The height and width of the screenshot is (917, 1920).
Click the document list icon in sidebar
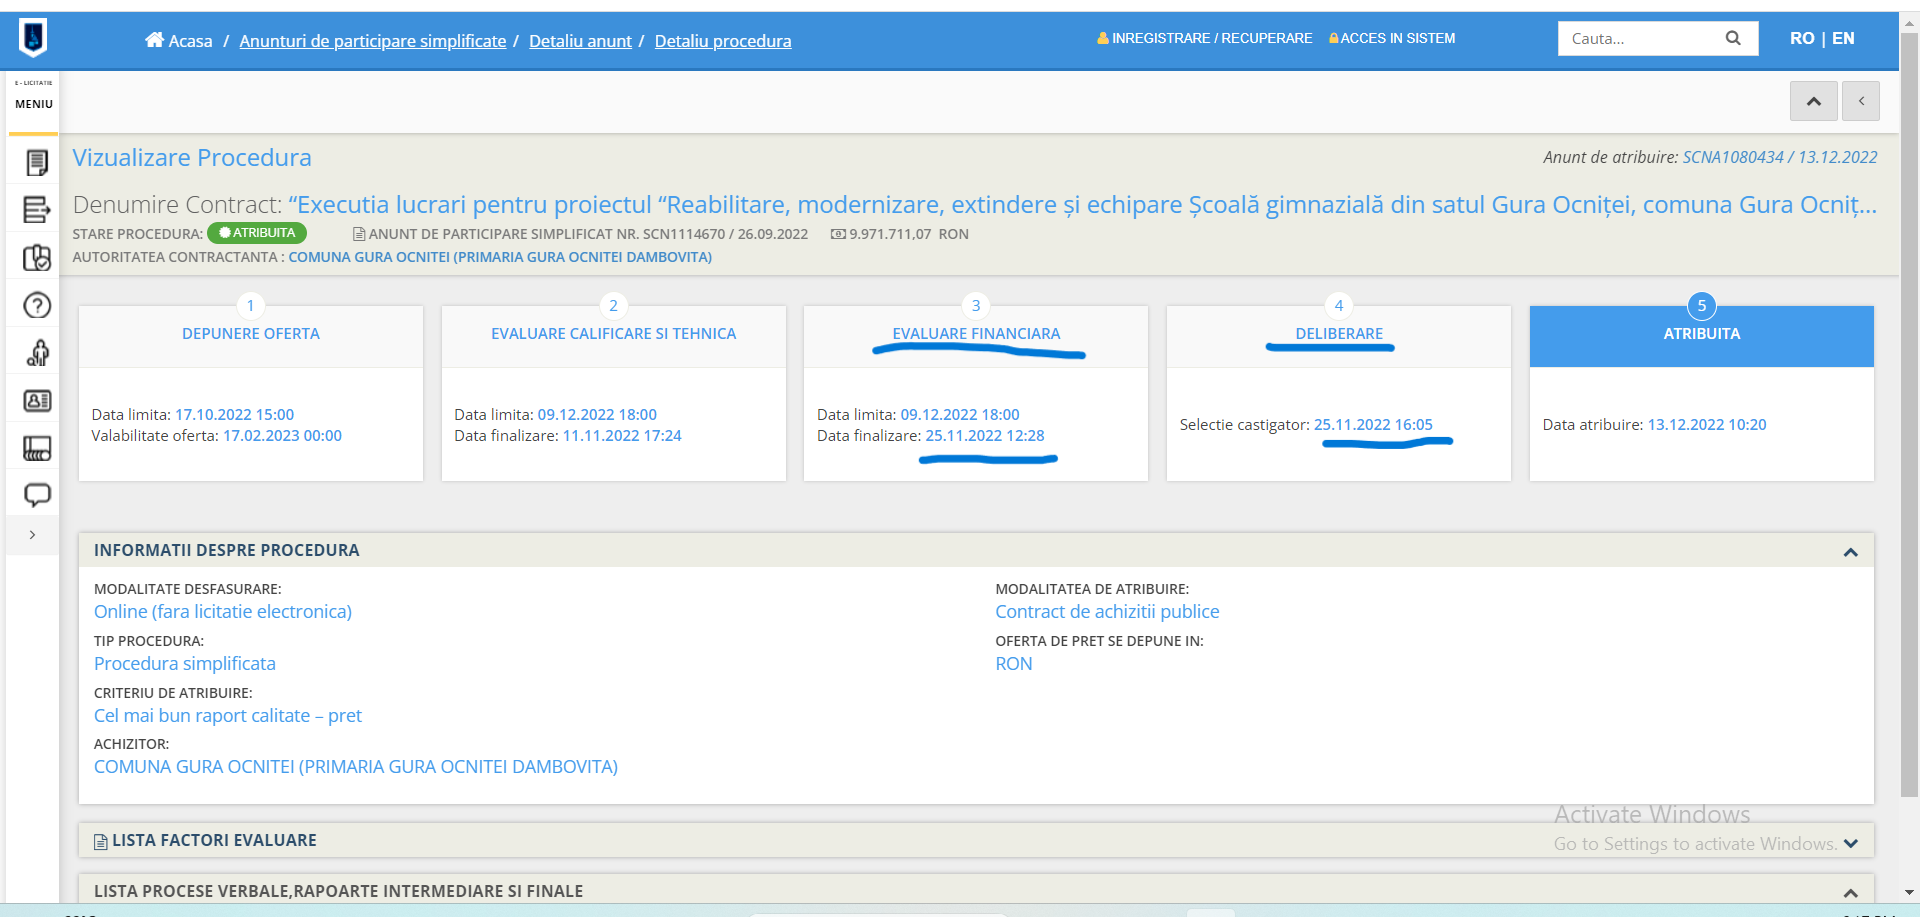tap(37, 162)
